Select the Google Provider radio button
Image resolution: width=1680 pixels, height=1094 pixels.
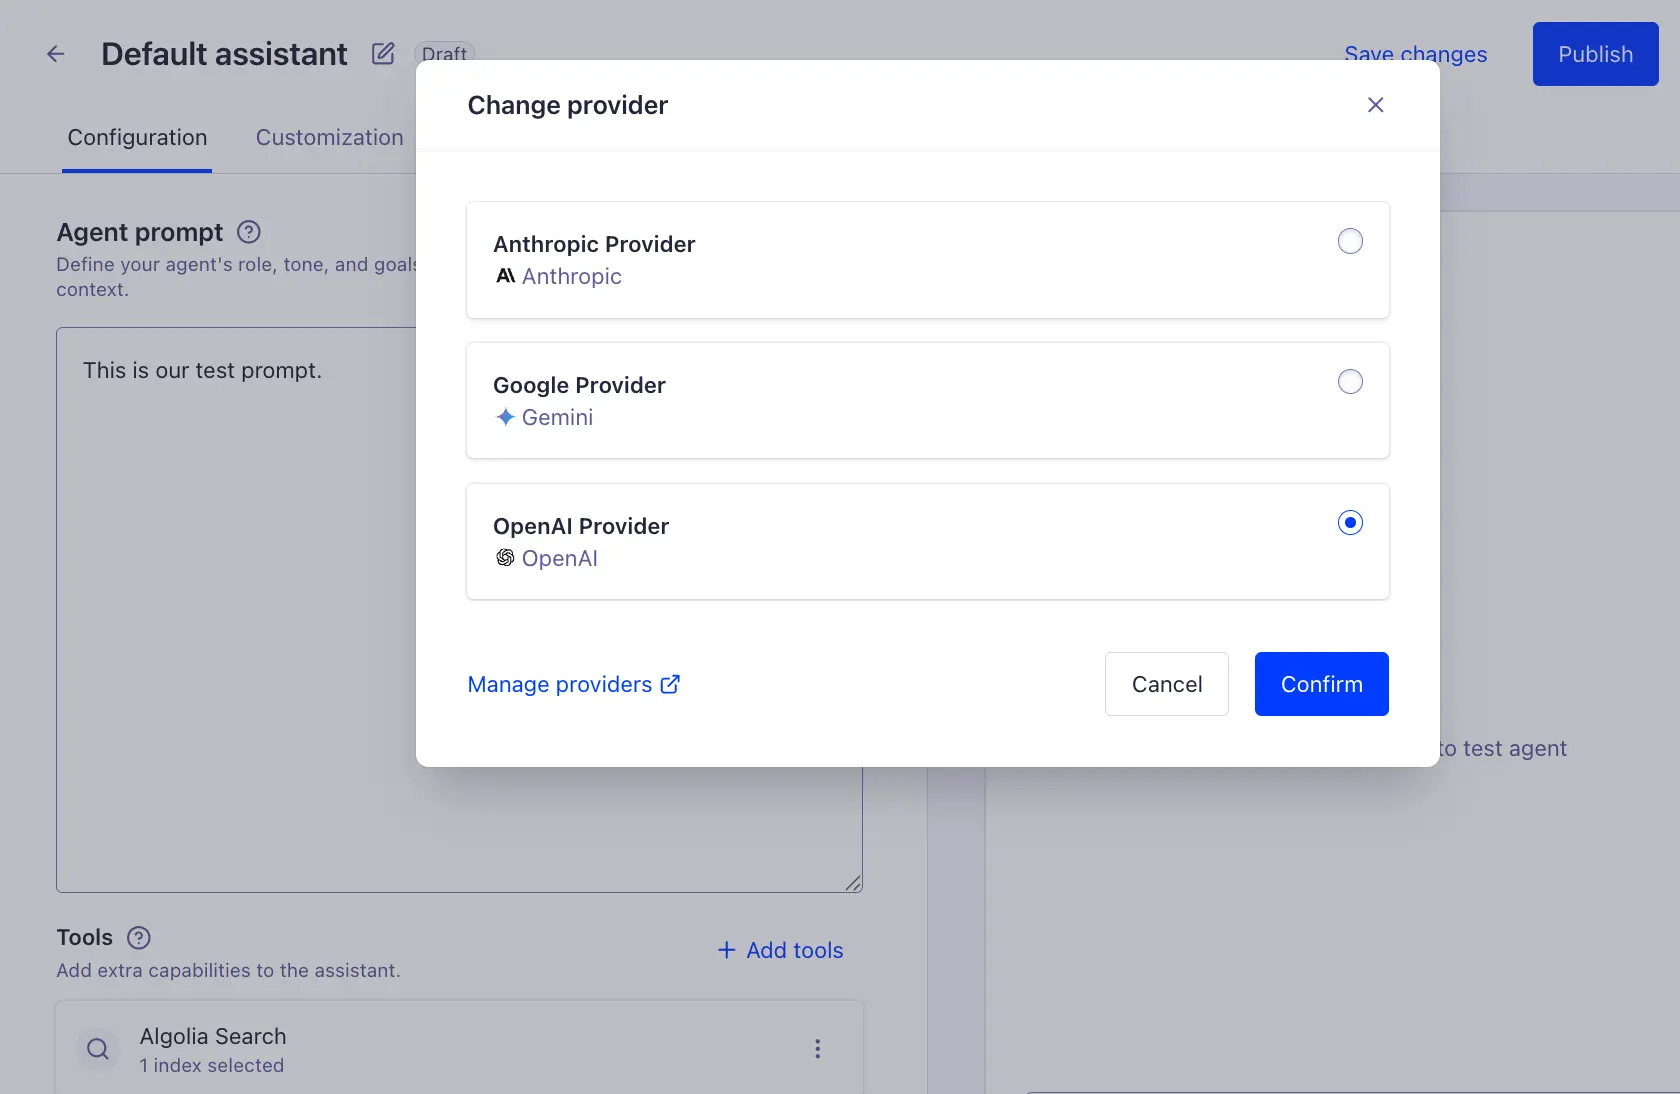(1350, 382)
